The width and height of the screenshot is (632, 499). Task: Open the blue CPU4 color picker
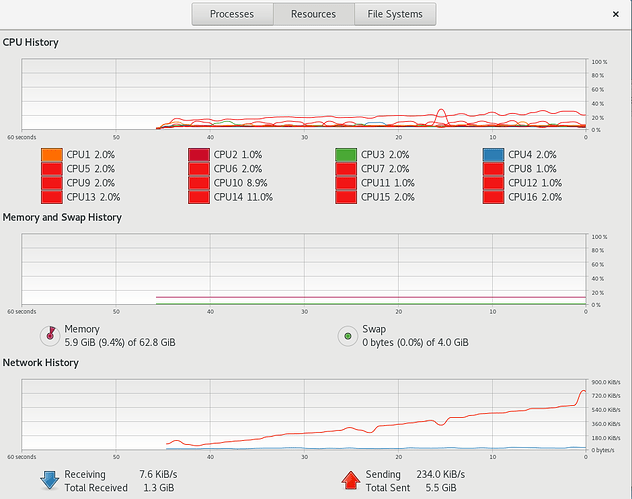(493, 155)
